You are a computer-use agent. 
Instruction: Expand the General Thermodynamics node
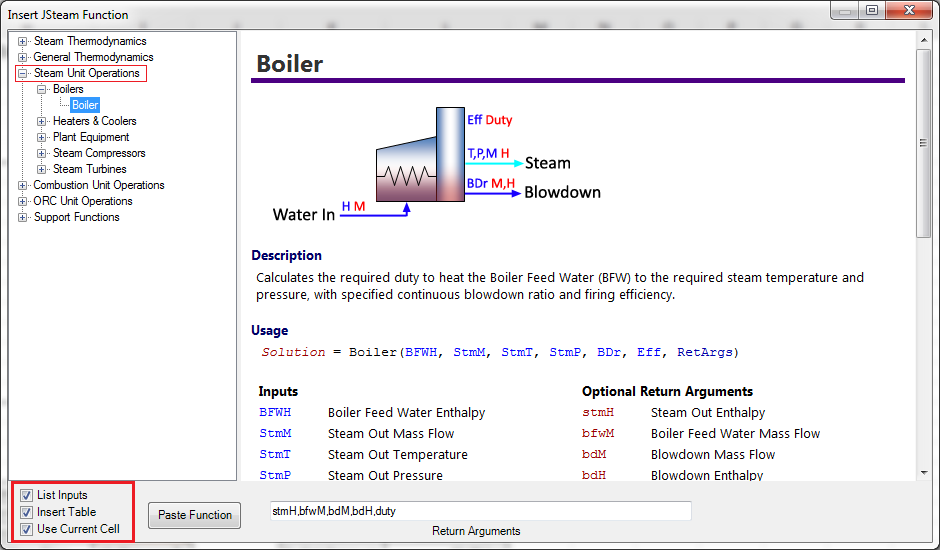[22, 58]
